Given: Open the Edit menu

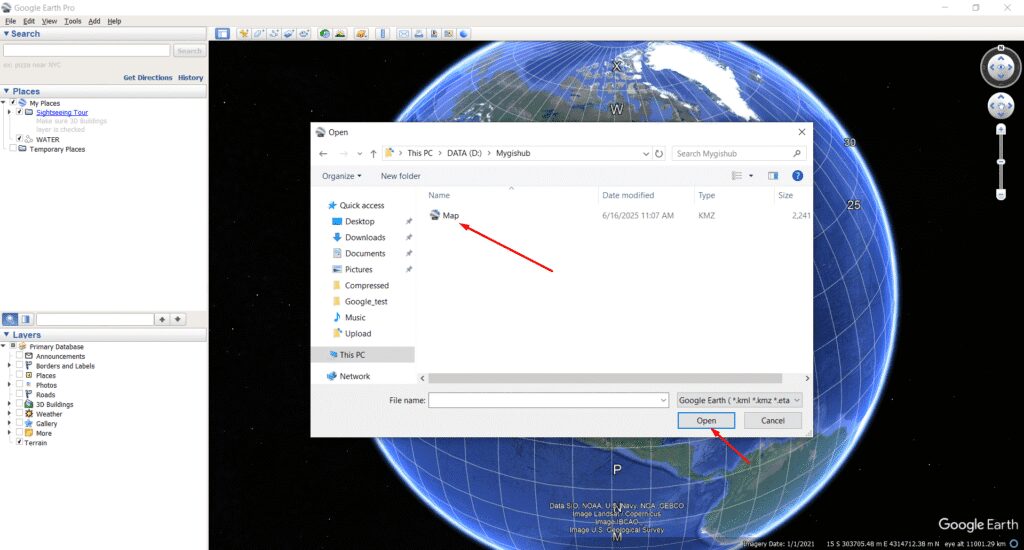Looking at the screenshot, I should pos(29,21).
